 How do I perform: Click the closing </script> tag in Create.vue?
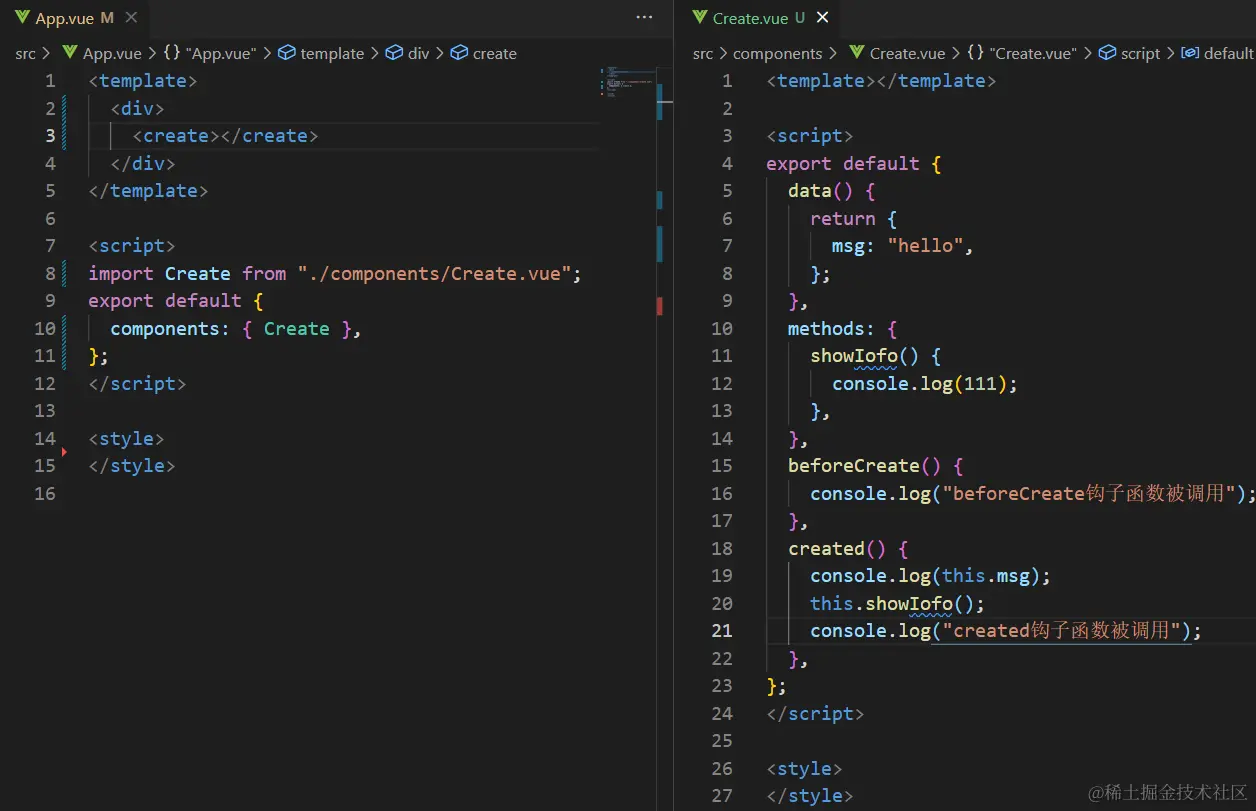815,713
